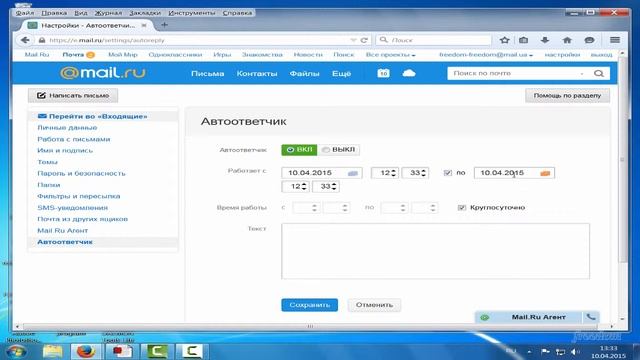
Task: Click into the Текст message area
Action: (435, 251)
